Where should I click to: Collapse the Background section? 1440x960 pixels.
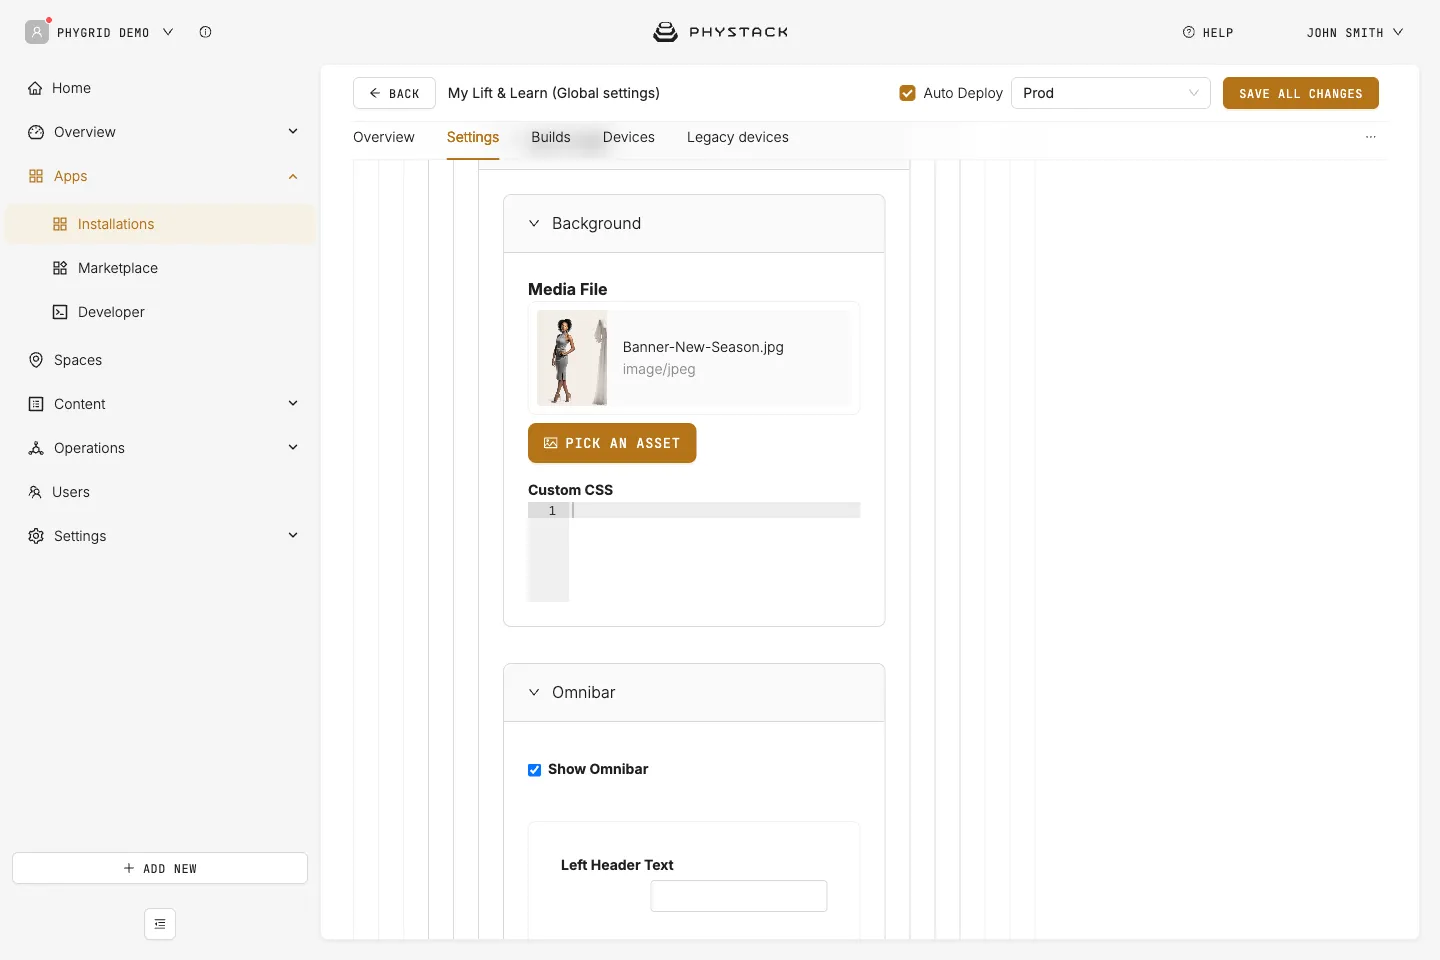pos(694,224)
